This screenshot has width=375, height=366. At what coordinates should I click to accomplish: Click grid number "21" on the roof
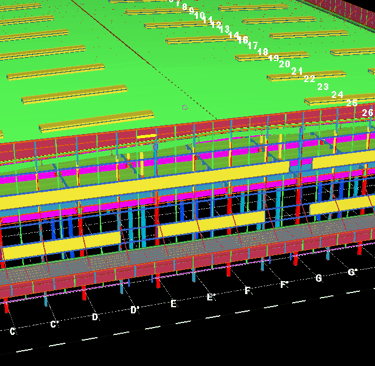(297, 71)
